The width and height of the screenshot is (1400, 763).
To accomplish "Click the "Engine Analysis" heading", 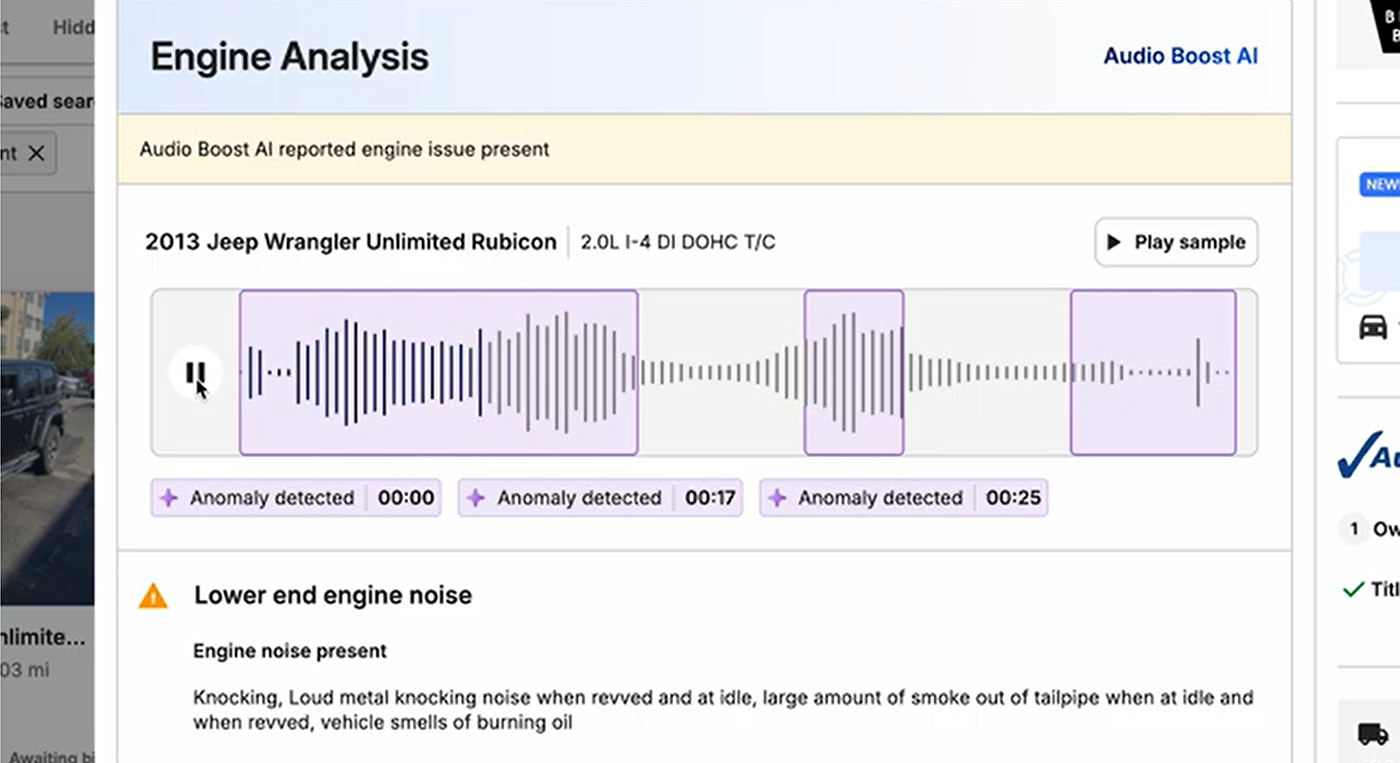I will 289,57.
